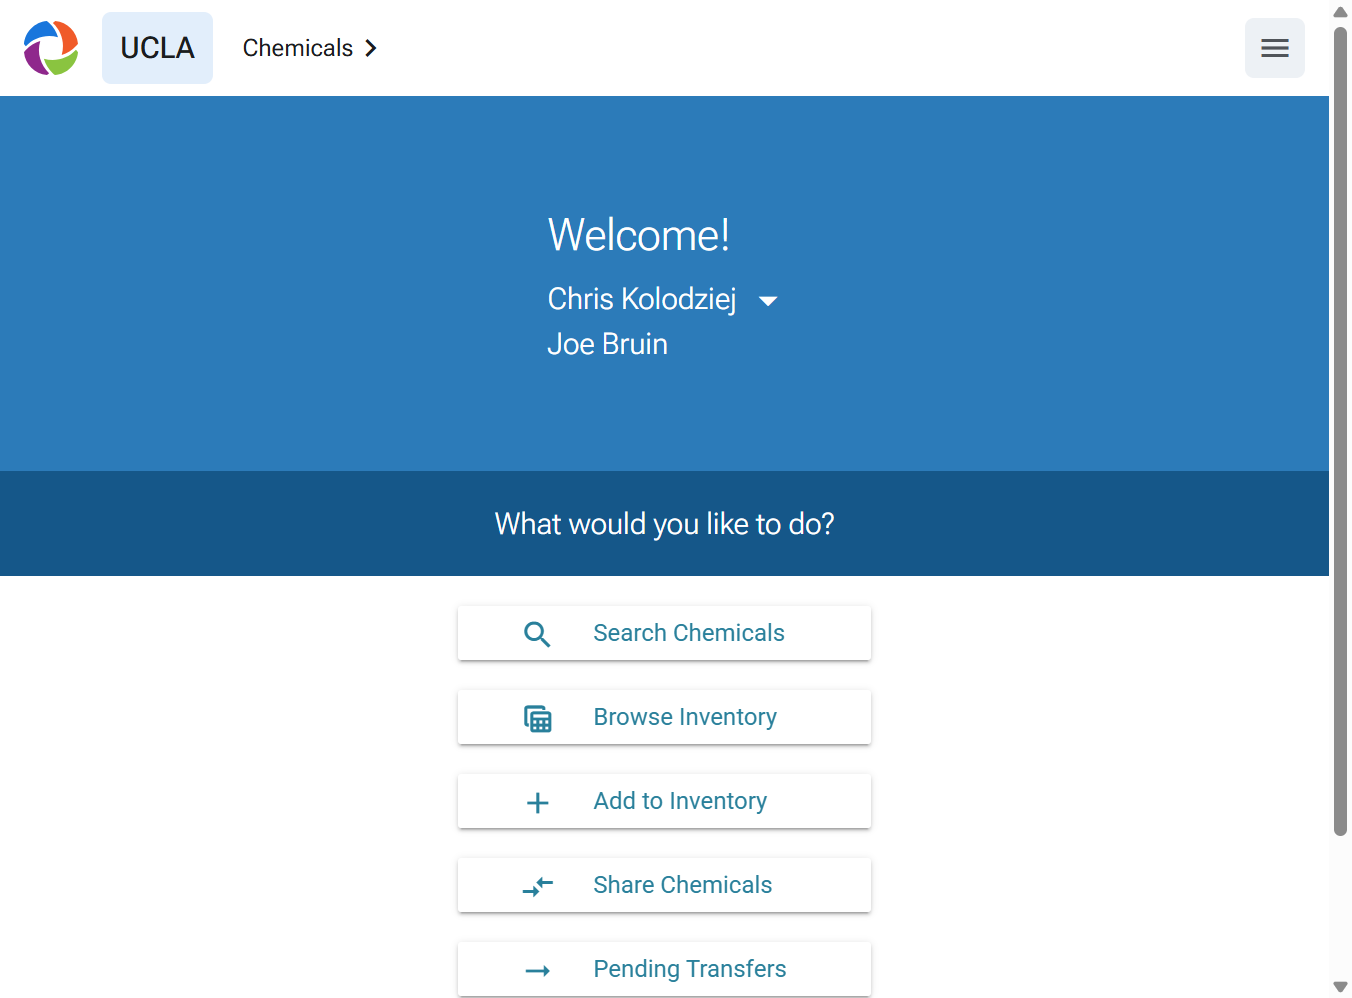Click the exchange arrows icon beside Share Chemicals
The height and width of the screenshot is (998, 1352).
tap(538, 886)
